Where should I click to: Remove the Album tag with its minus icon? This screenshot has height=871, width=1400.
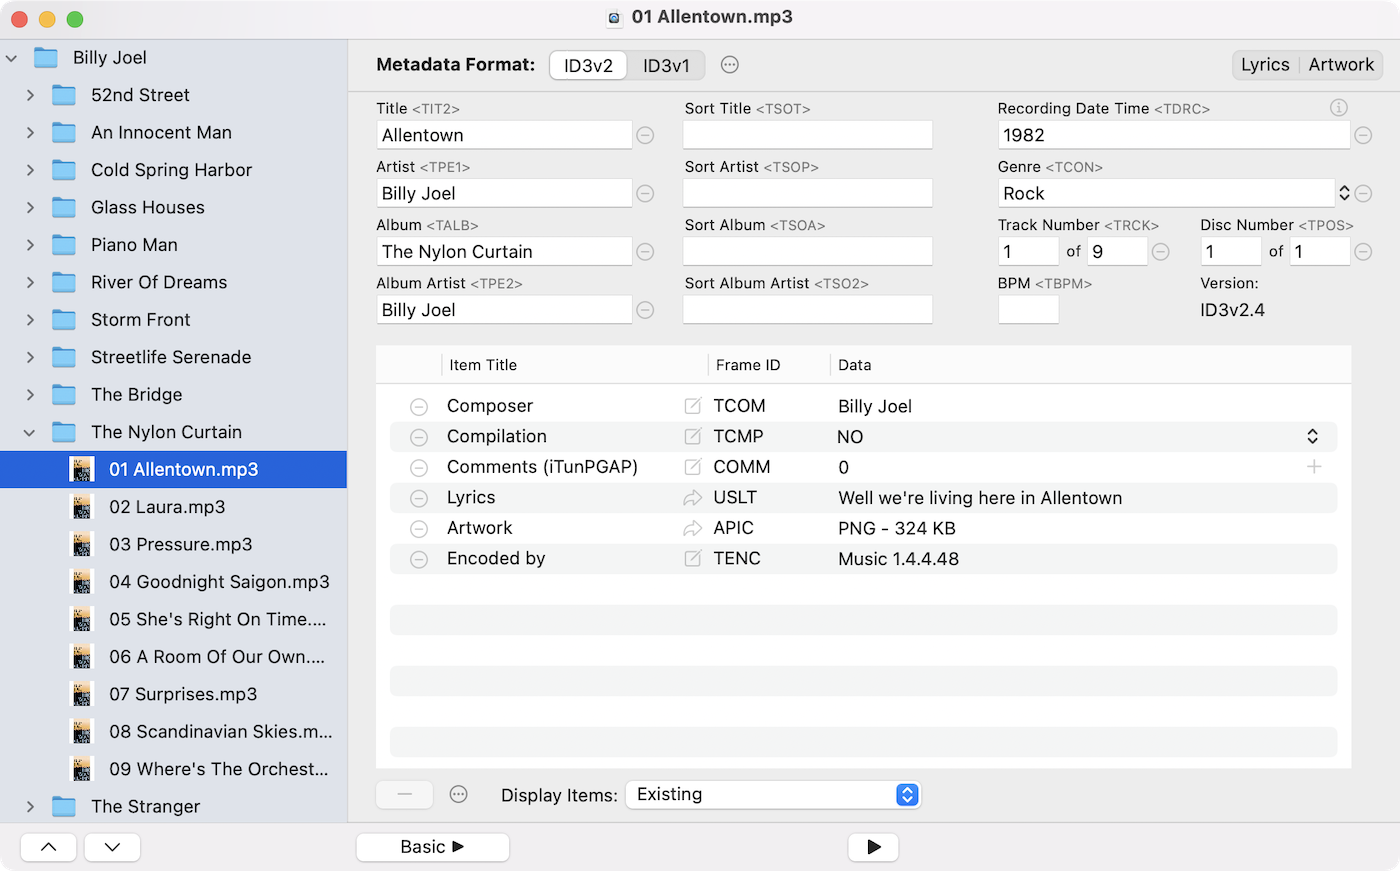(646, 252)
